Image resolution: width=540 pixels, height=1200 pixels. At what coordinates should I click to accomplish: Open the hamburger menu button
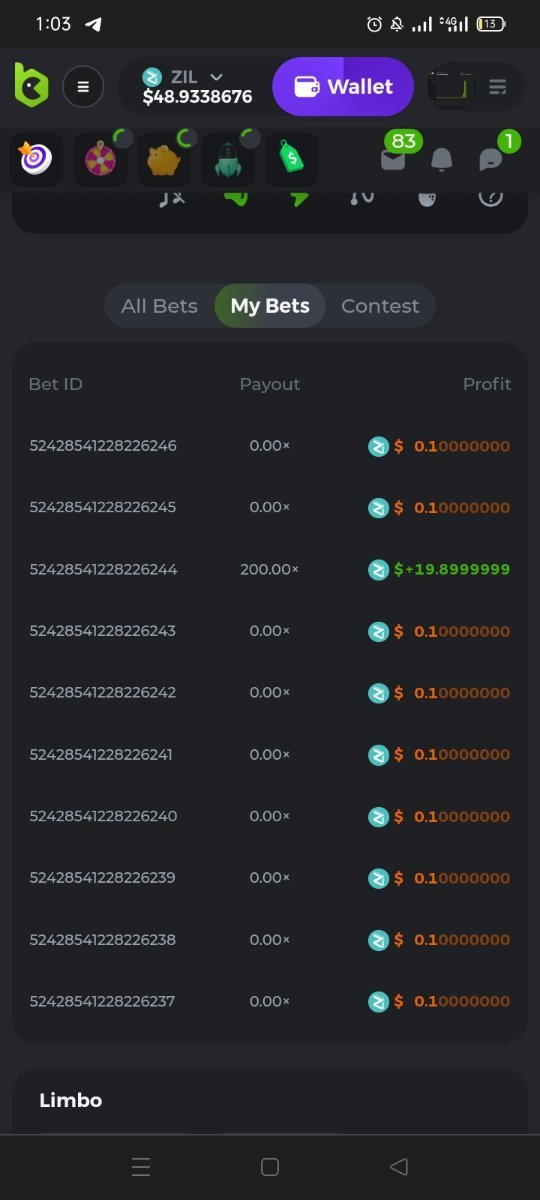click(83, 87)
